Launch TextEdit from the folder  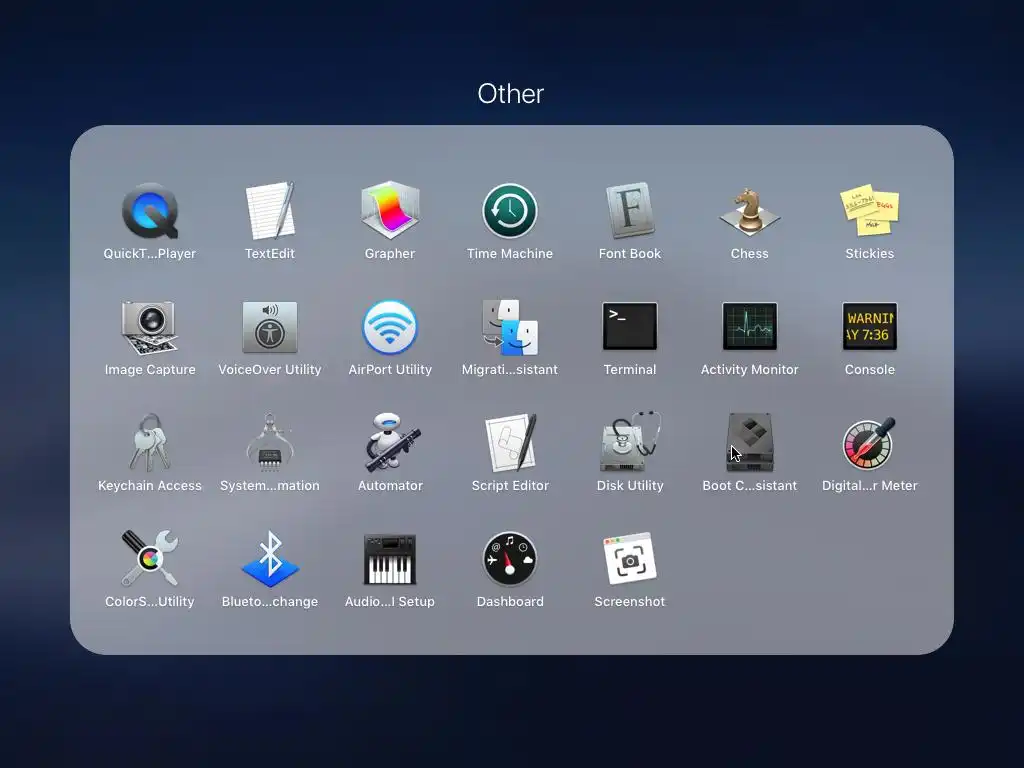click(x=270, y=211)
